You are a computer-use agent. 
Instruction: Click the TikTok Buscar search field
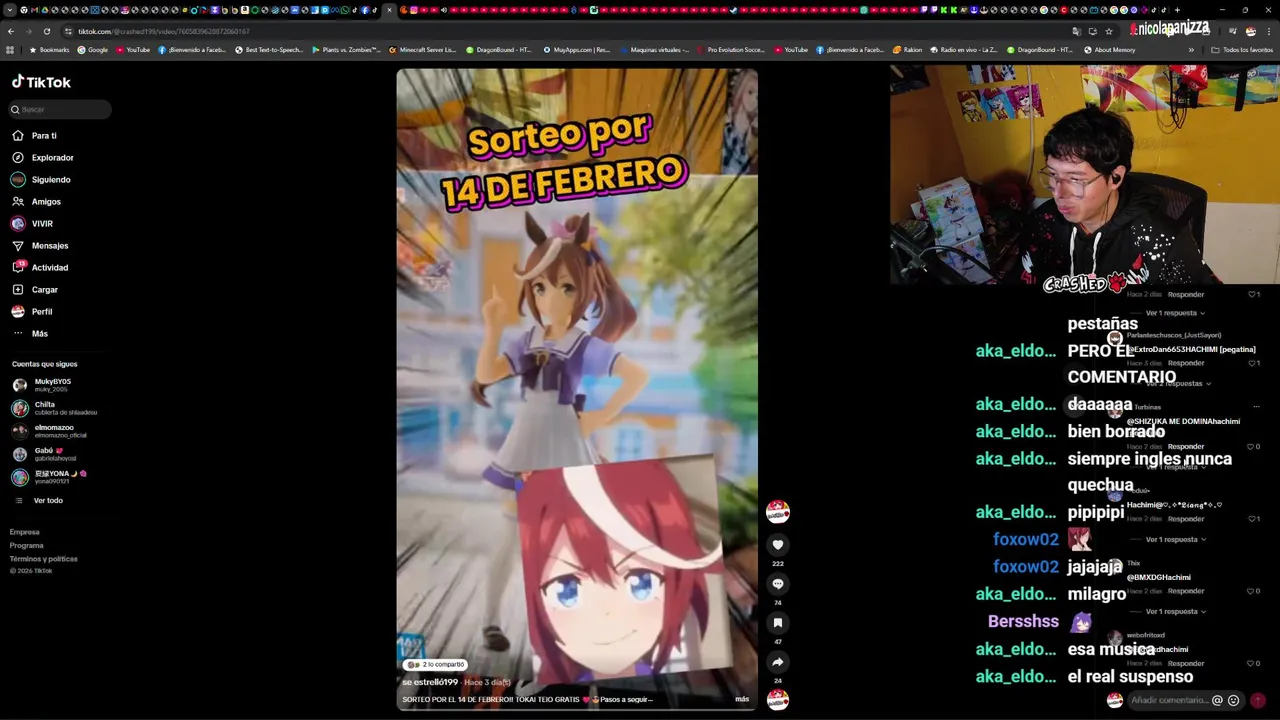60,109
